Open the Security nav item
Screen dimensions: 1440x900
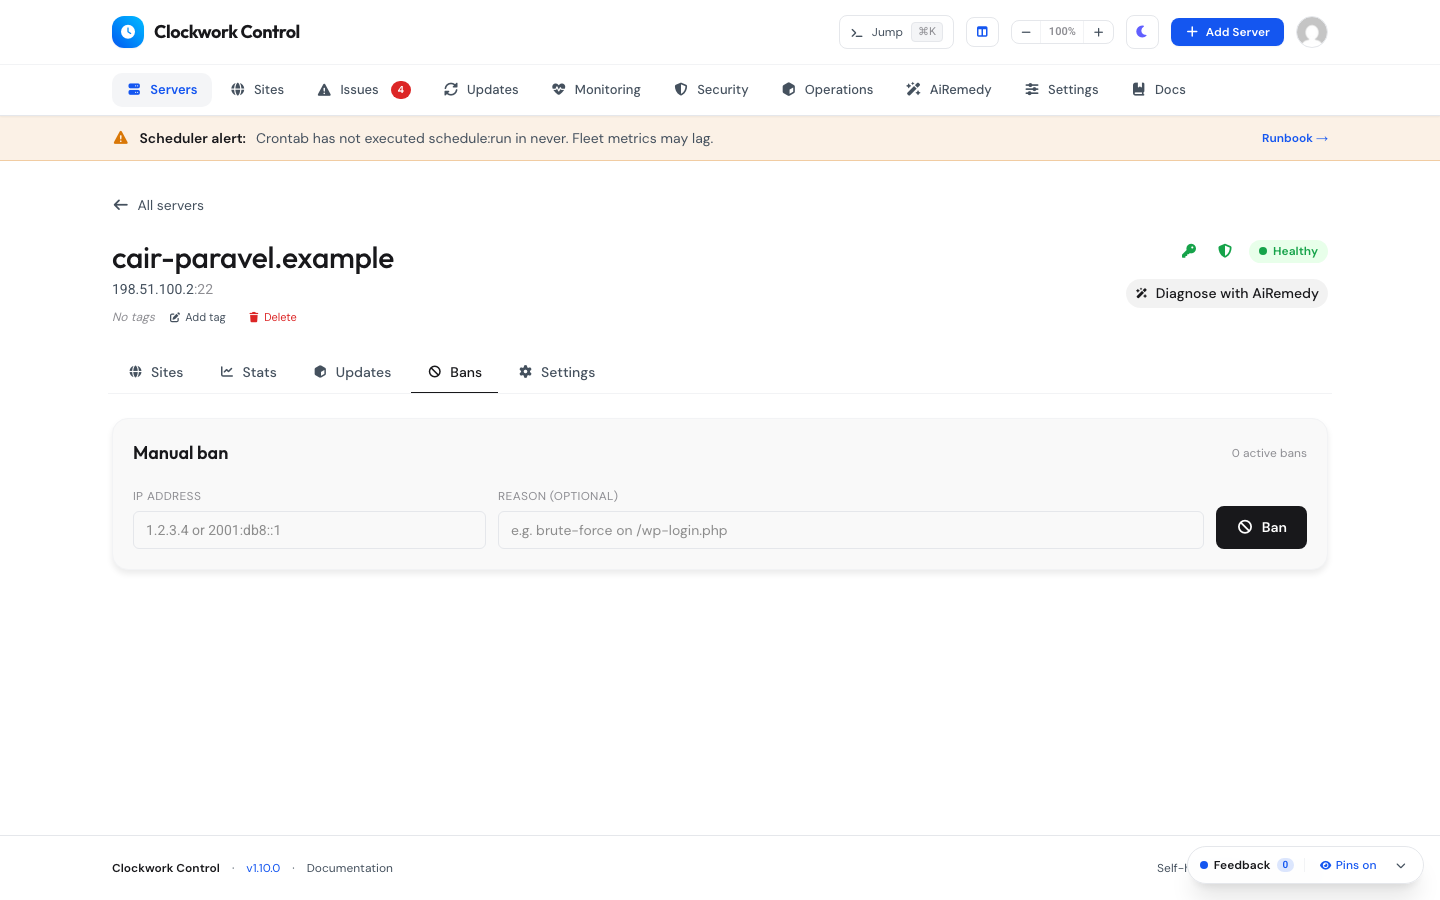point(711,90)
